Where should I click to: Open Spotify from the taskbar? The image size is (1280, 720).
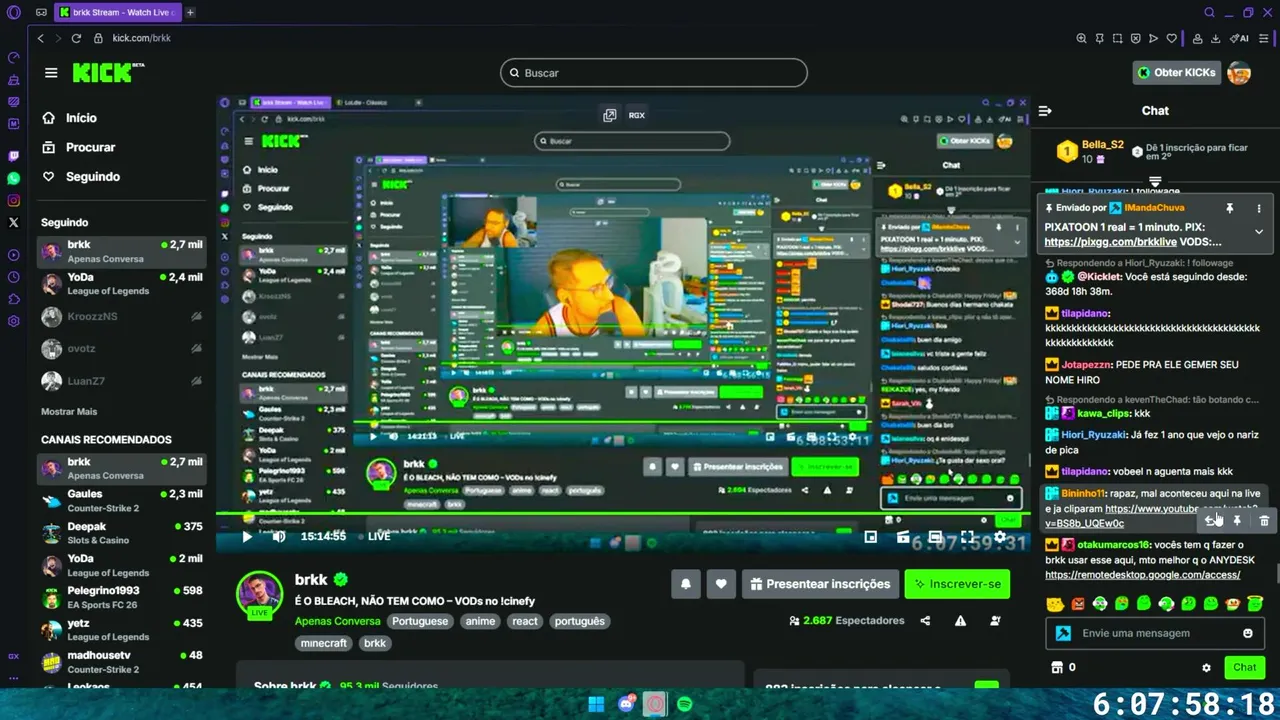click(684, 704)
